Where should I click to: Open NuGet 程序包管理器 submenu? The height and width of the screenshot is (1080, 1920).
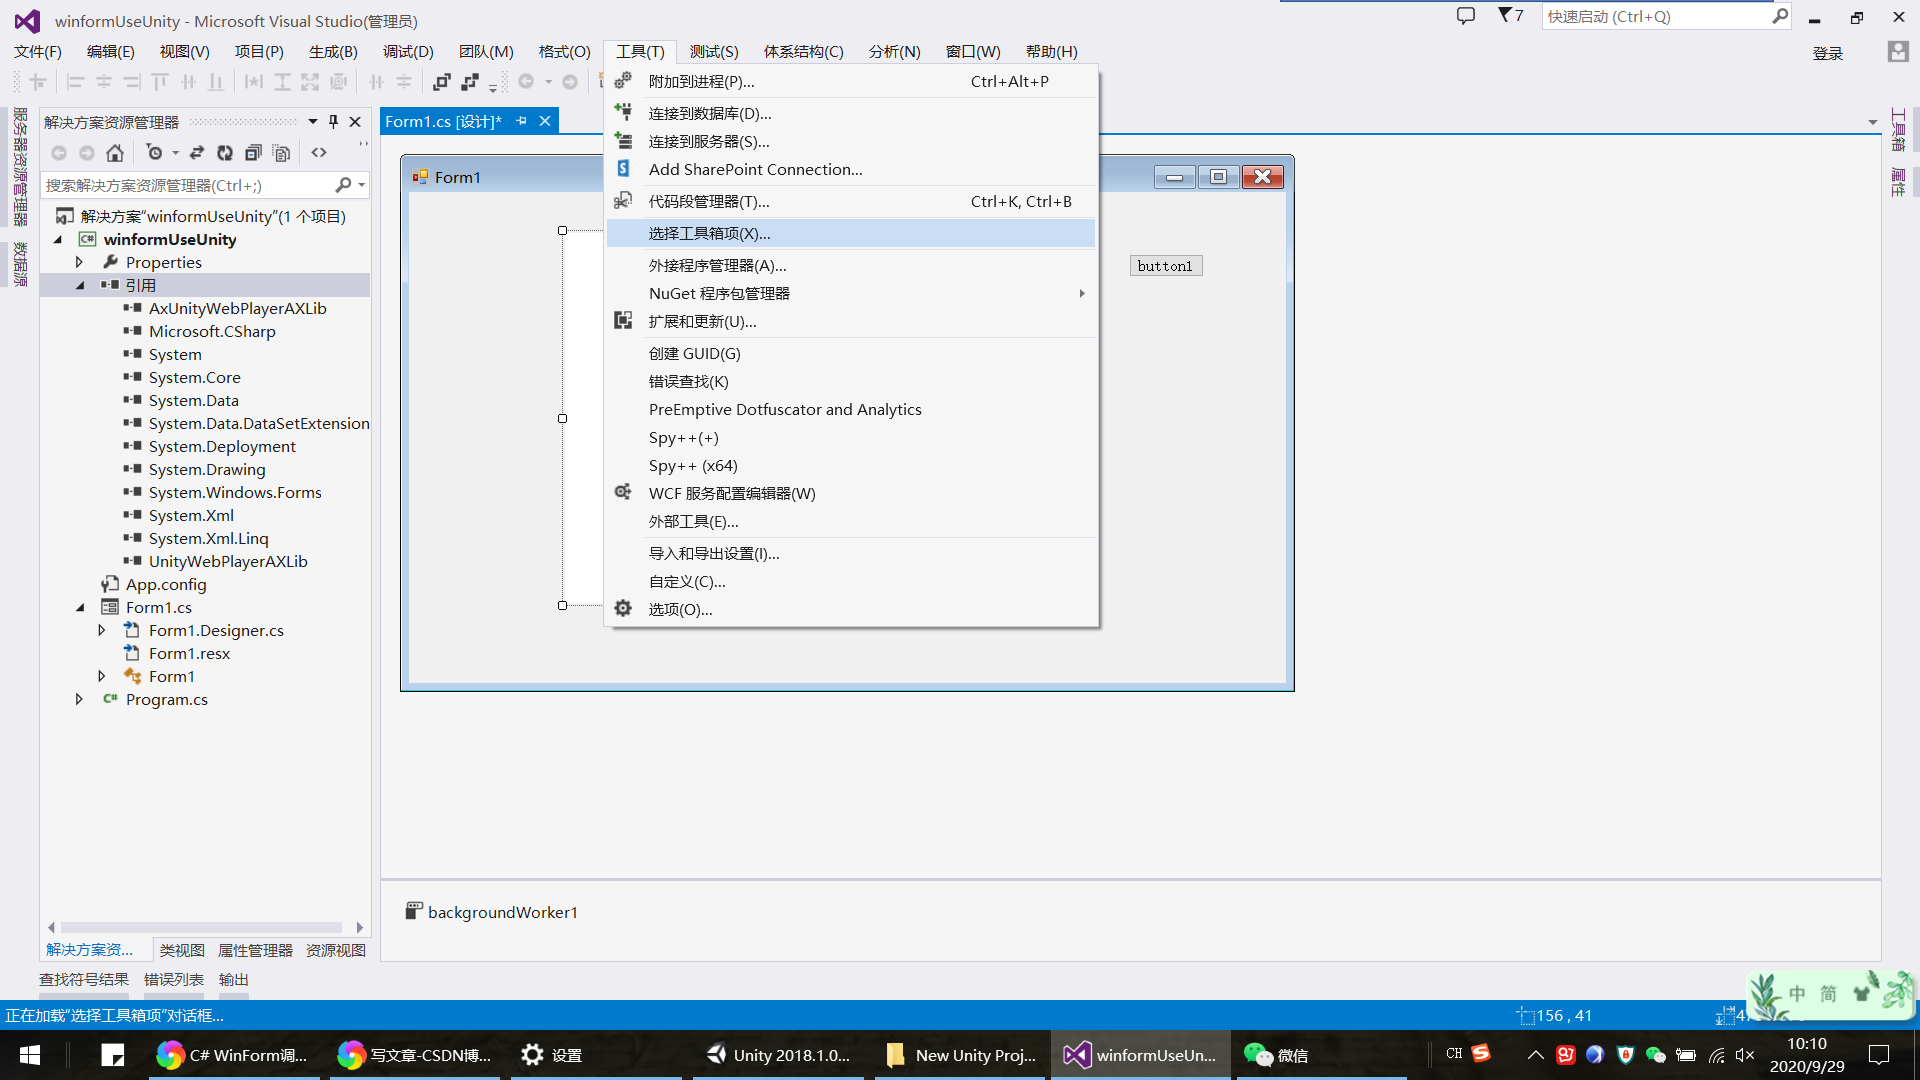[719, 294]
